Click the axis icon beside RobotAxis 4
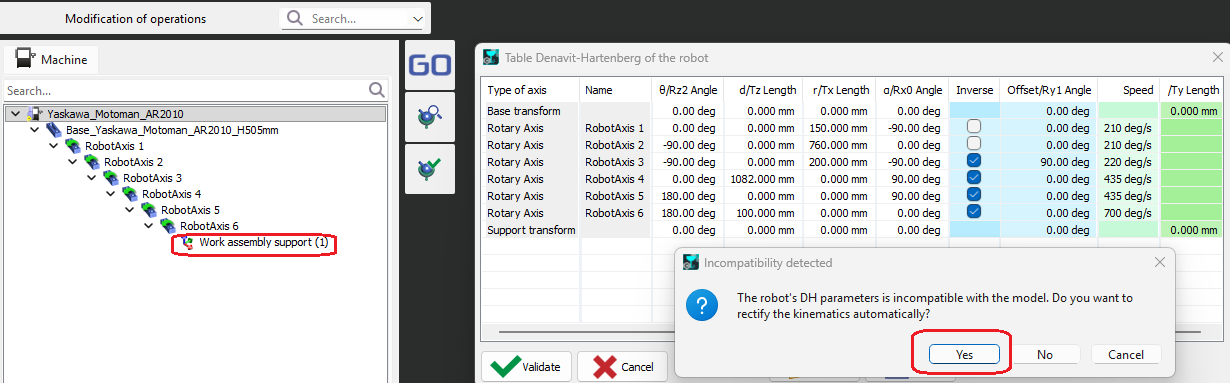1230x383 pixels. (x=130, y=195)
